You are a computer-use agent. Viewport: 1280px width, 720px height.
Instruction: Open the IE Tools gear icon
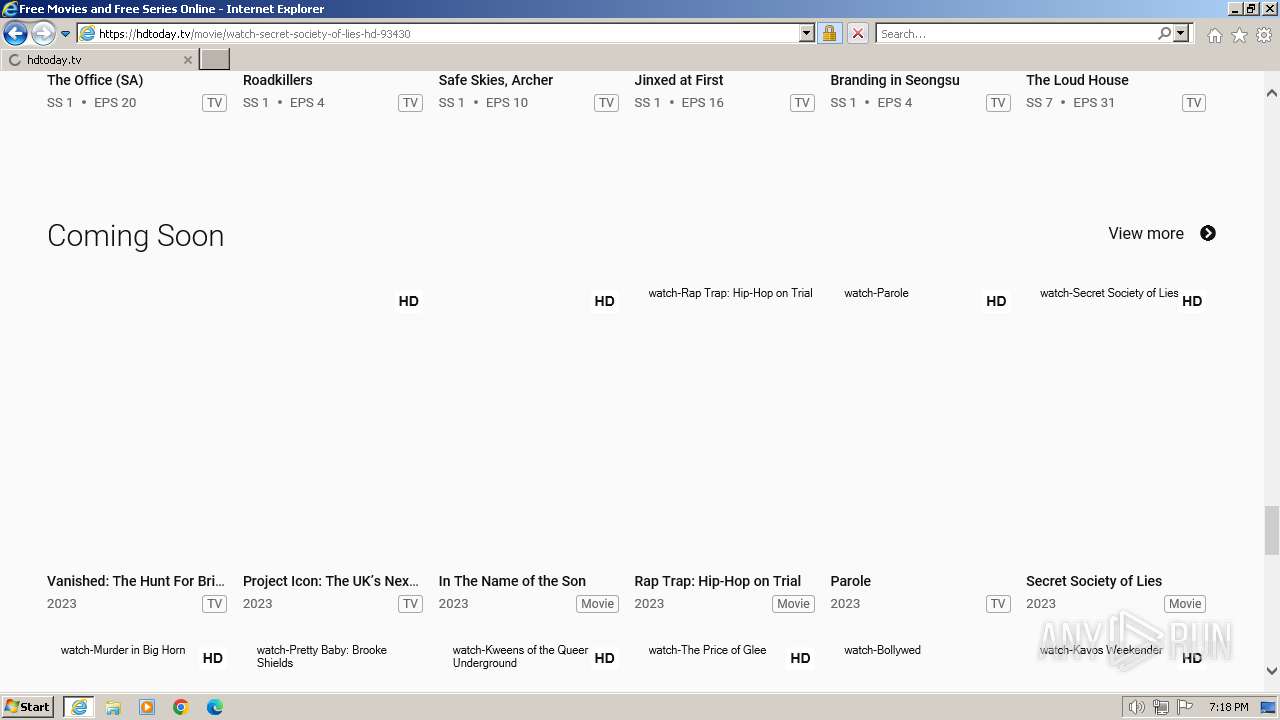click(1264, 35)
